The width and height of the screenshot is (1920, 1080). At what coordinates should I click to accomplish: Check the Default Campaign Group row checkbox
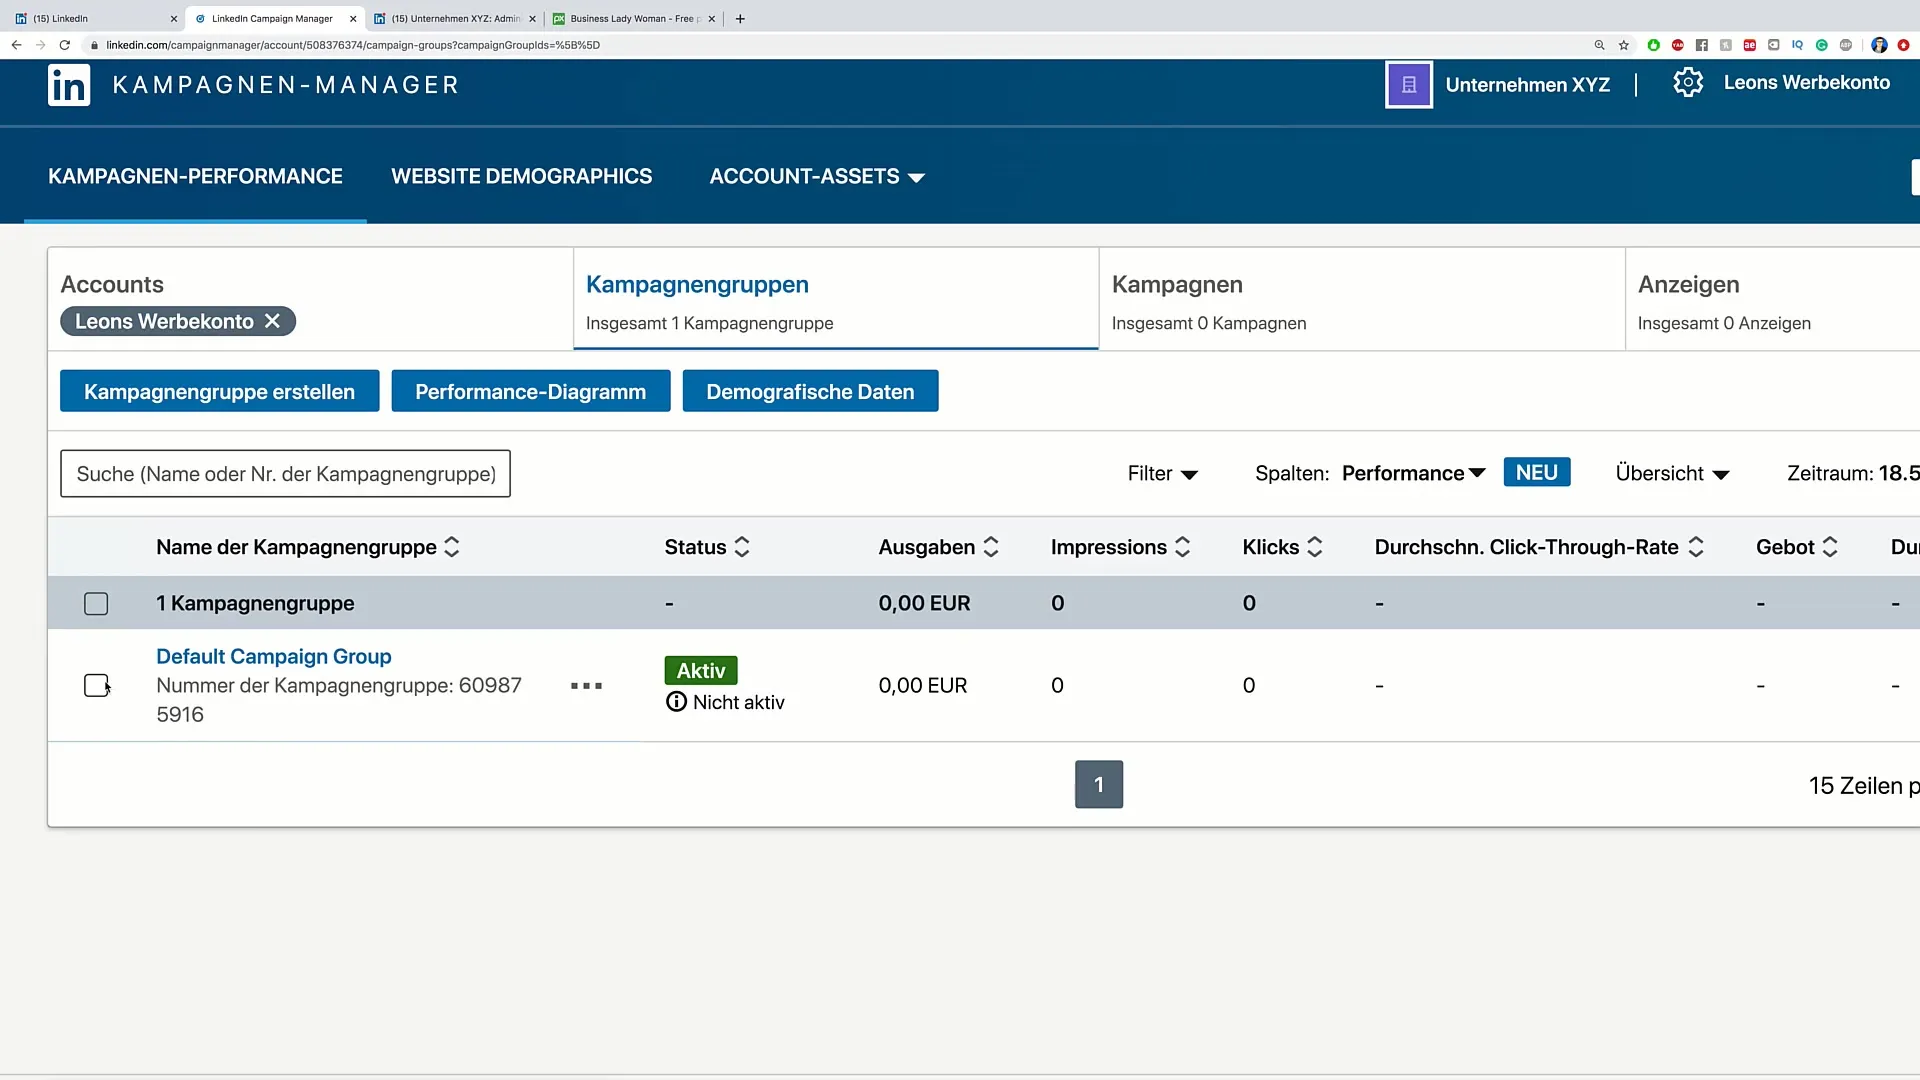[96, 686]
